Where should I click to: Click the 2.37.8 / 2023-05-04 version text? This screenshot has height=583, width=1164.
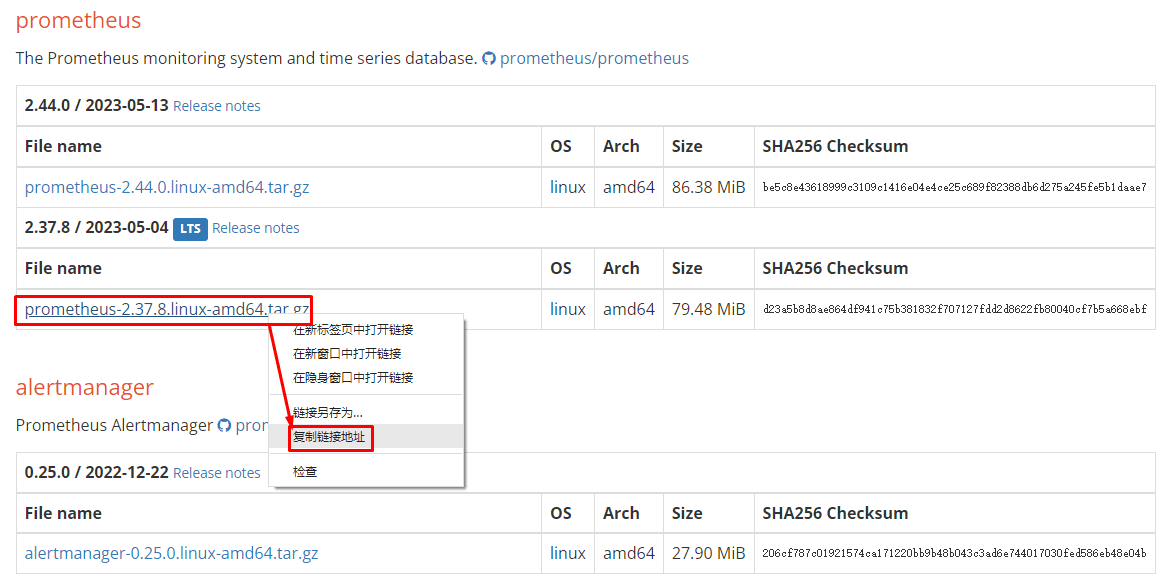coord(97,227)
